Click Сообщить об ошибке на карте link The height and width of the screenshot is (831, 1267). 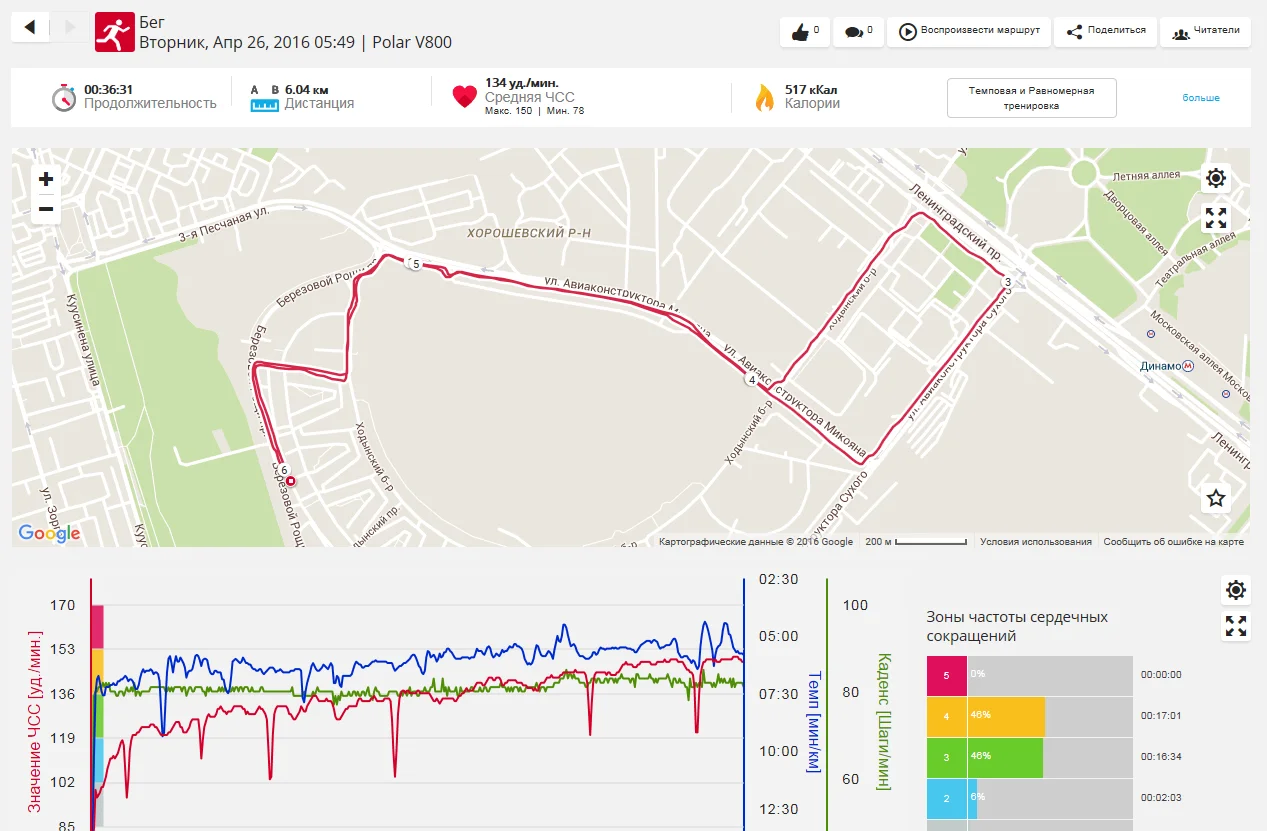(x=1173, y=542)
